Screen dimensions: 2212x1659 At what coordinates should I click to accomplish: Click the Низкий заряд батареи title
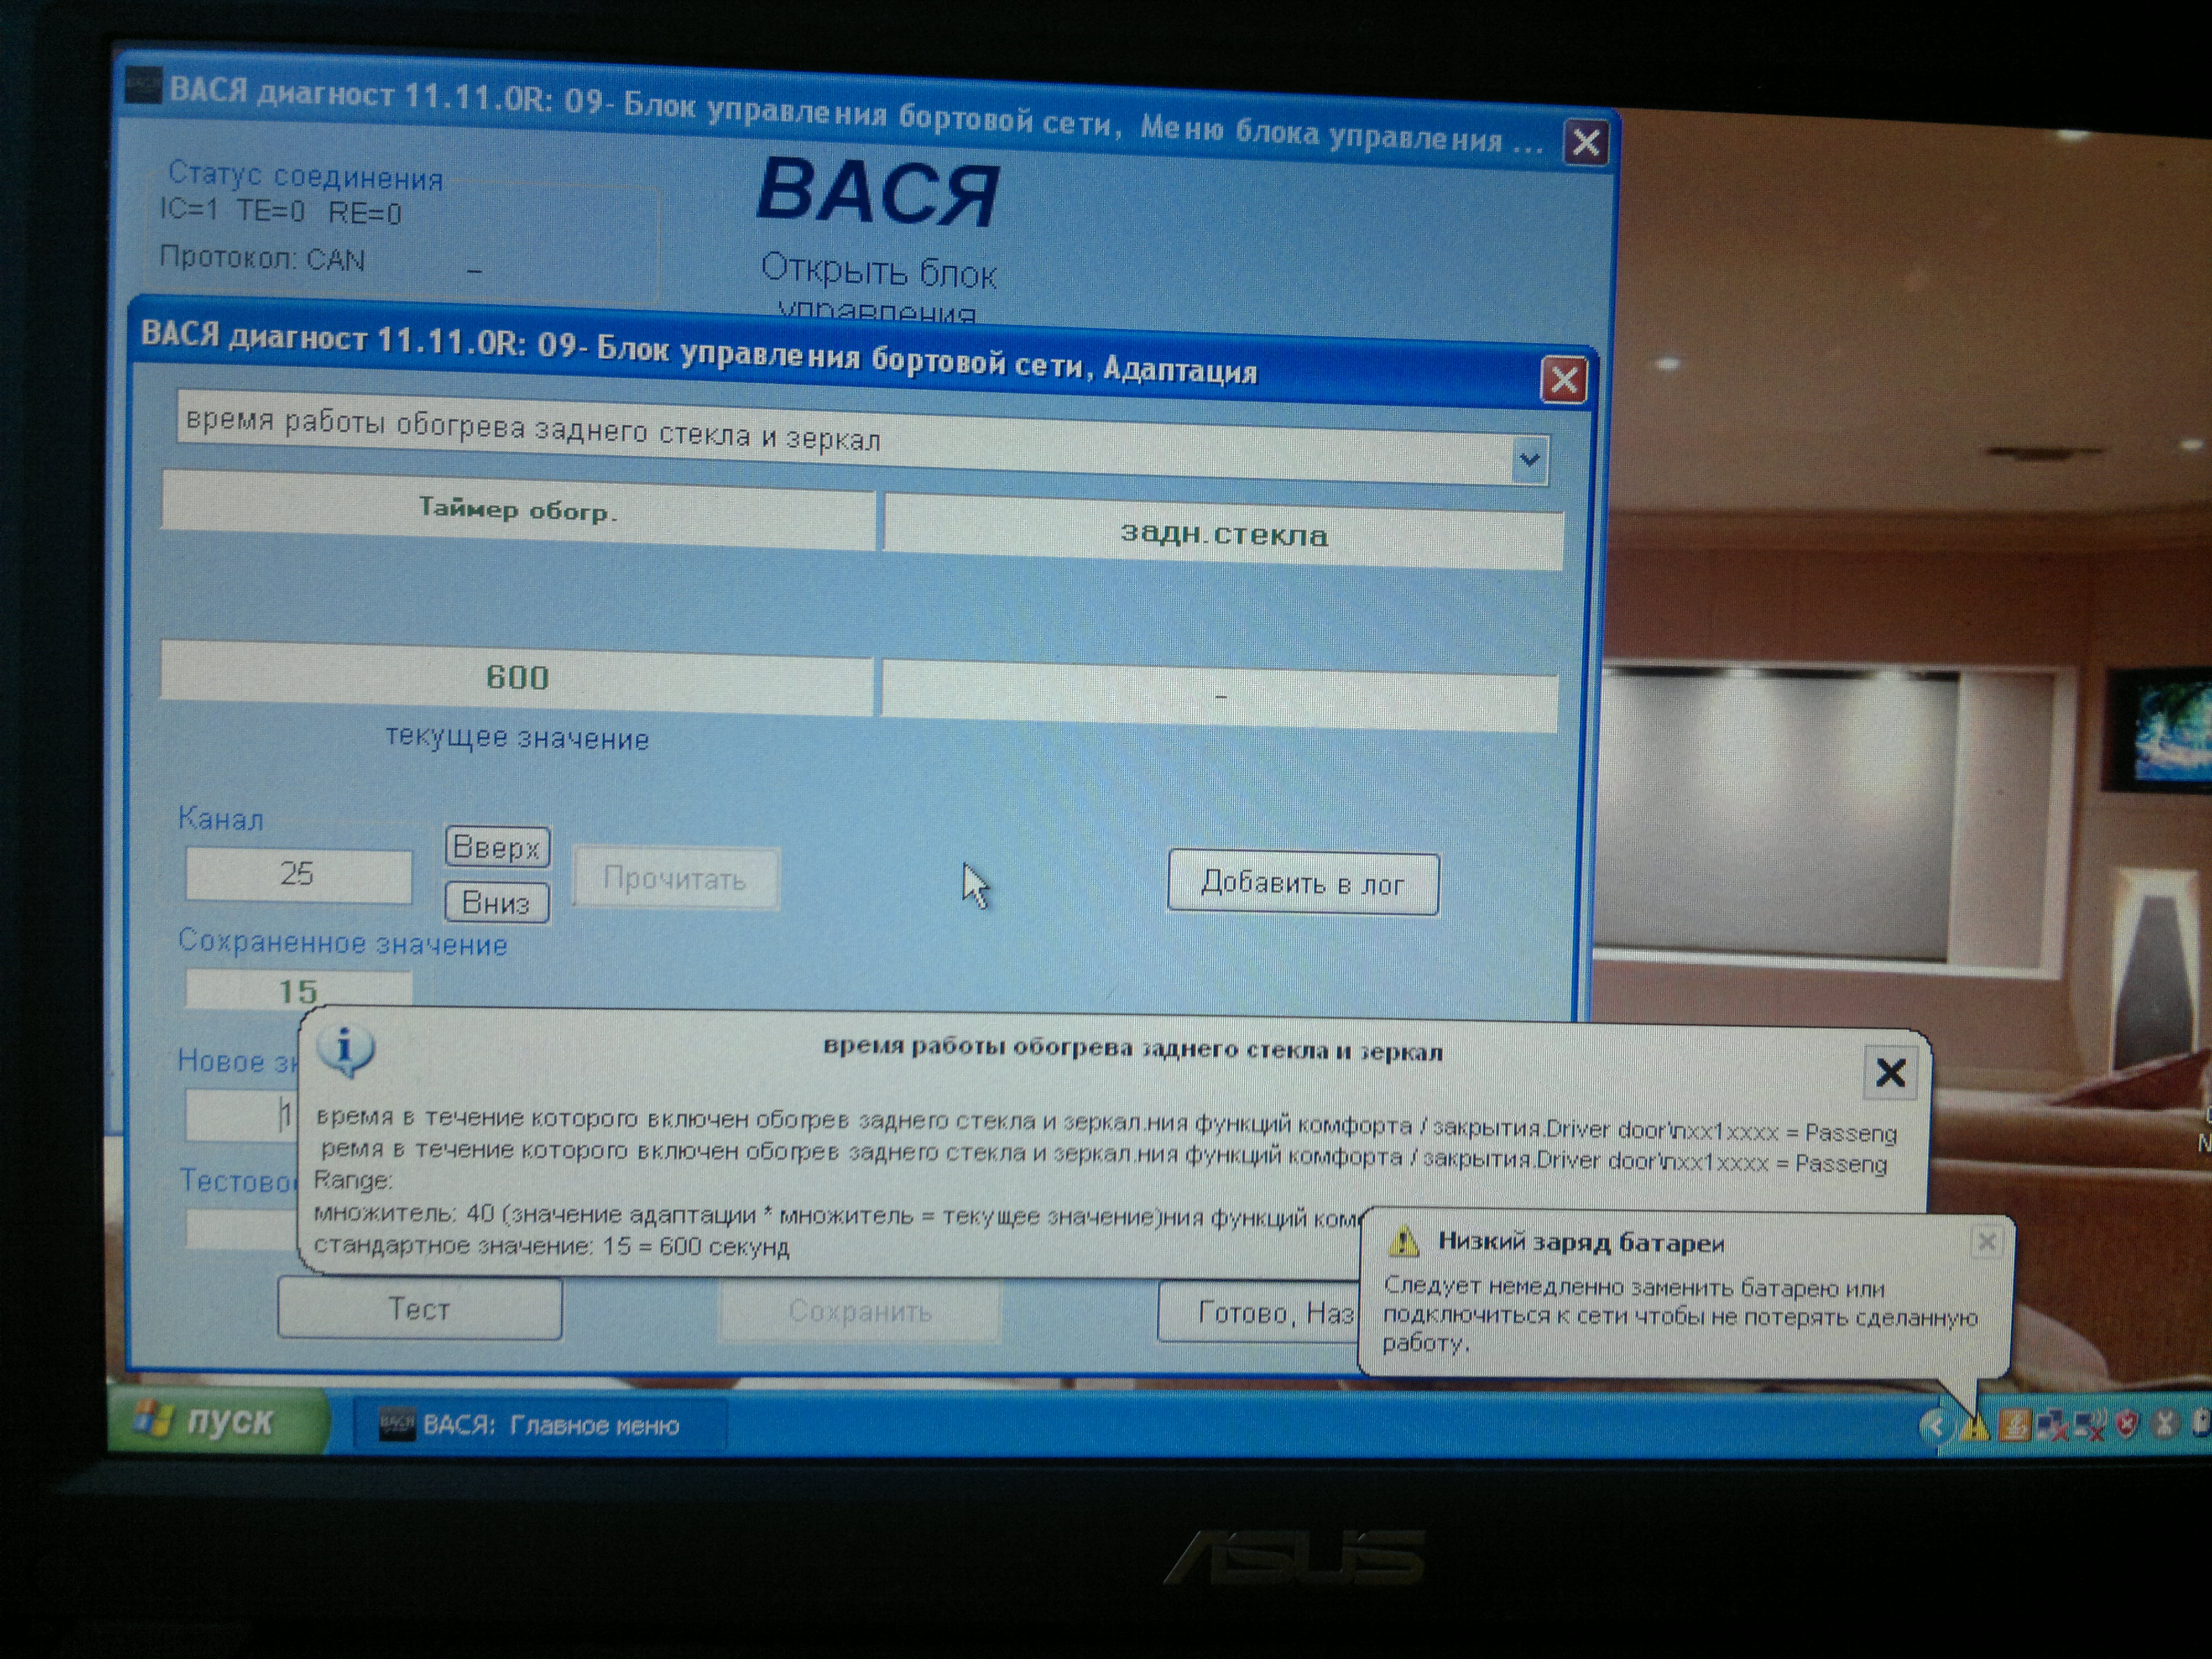pyautogui.click(x=1581, y=1242)
